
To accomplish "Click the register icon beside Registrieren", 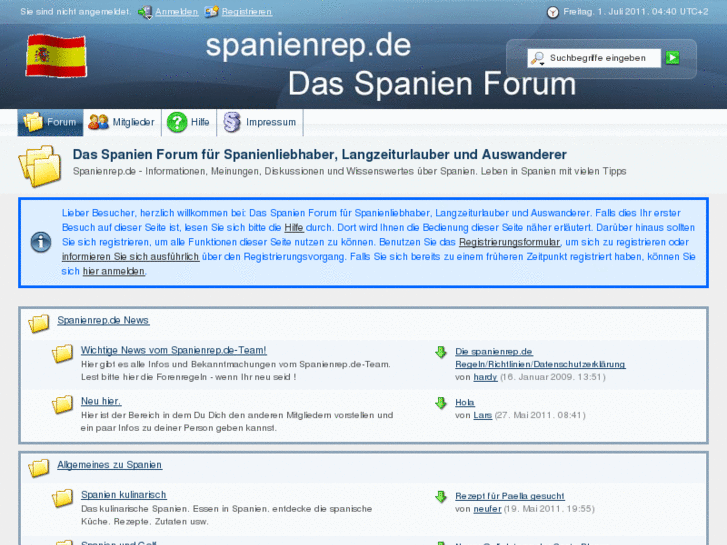I will point(211,12).
